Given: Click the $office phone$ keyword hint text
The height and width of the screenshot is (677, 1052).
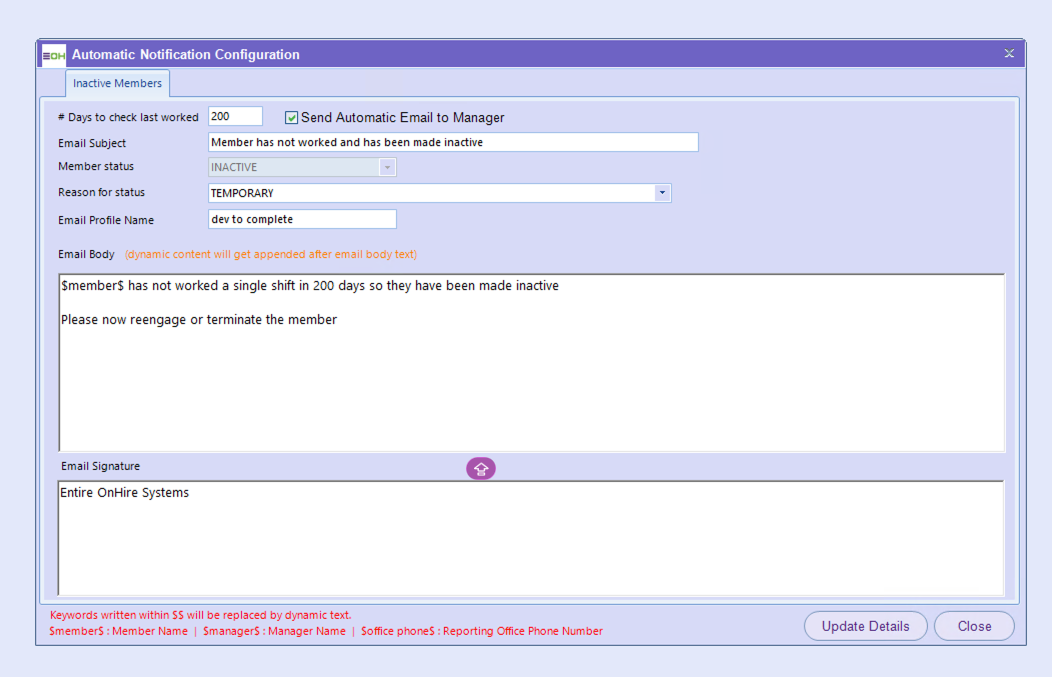Looking at the screenshot, I should tap(482, 631).
